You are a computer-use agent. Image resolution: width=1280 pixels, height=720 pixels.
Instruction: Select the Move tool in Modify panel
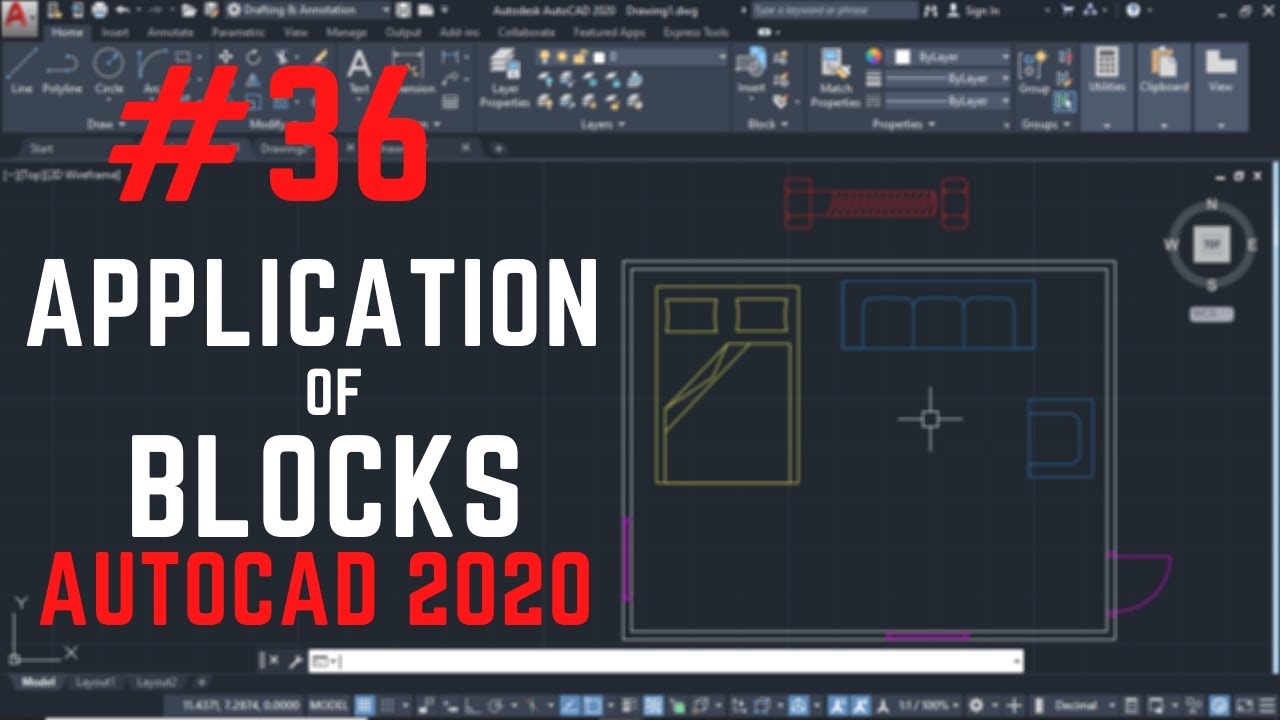[226, 57]
